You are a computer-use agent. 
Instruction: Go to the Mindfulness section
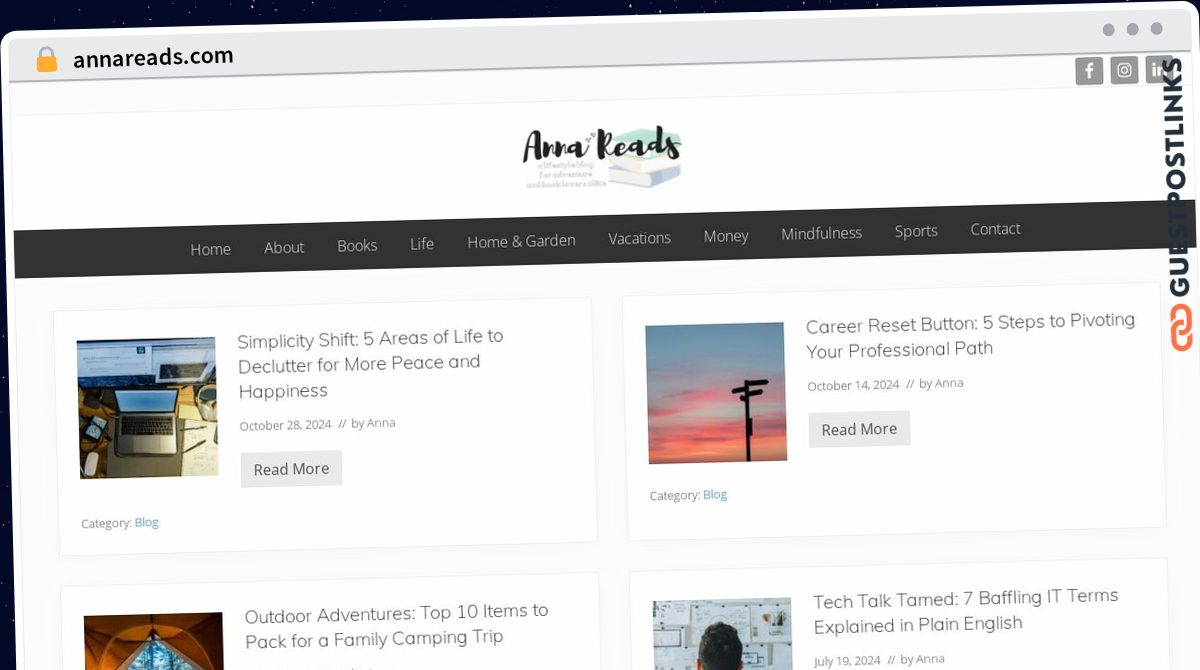pyautogui.click(x=821, y=233)
